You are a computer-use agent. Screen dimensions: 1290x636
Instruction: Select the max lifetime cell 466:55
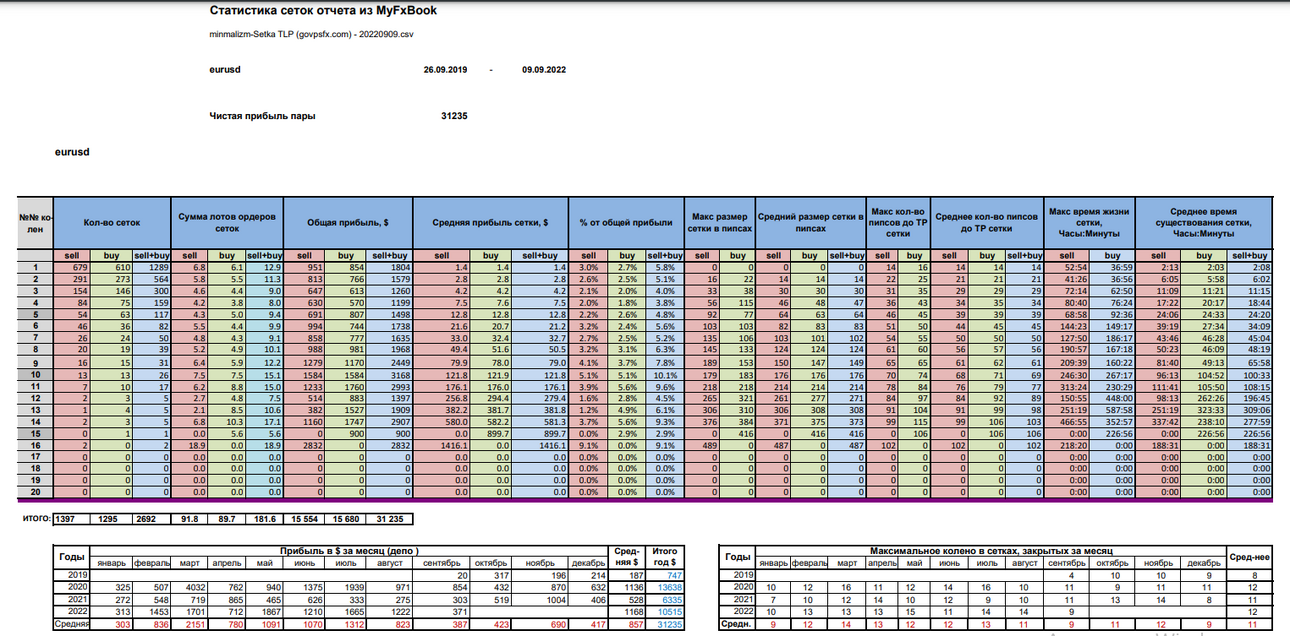[x=1068, y=421]
